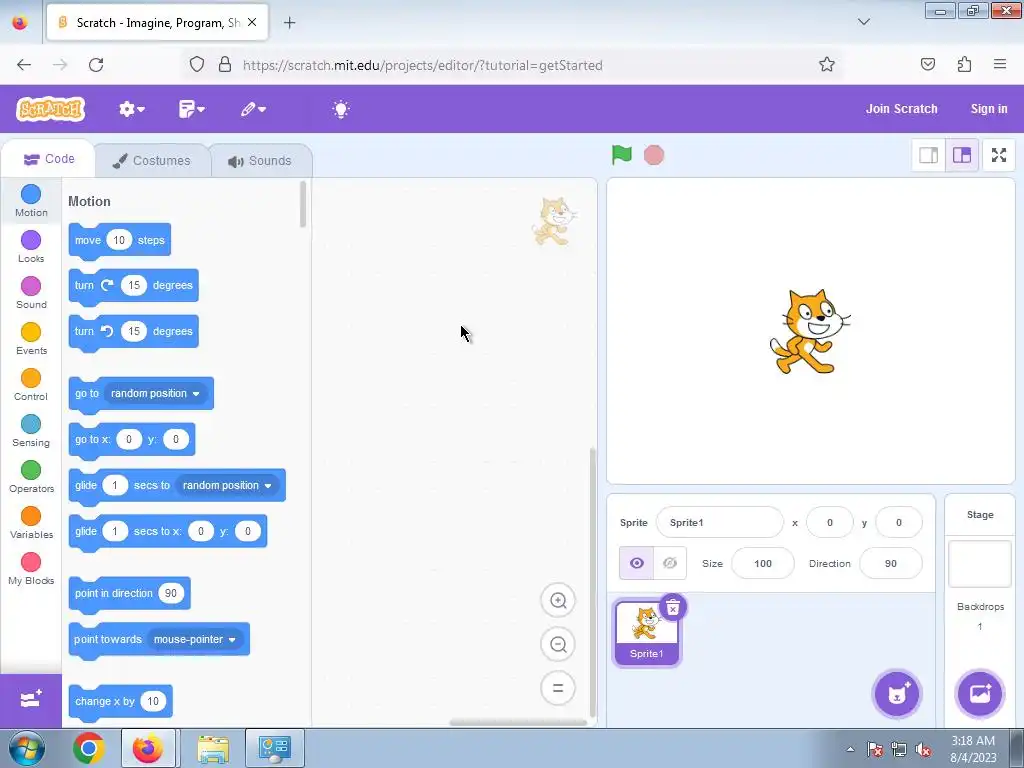1024x768 pixels.
Task: Reset workspace zoom to default
Action: pyautogui.click(x=558, y=688)
